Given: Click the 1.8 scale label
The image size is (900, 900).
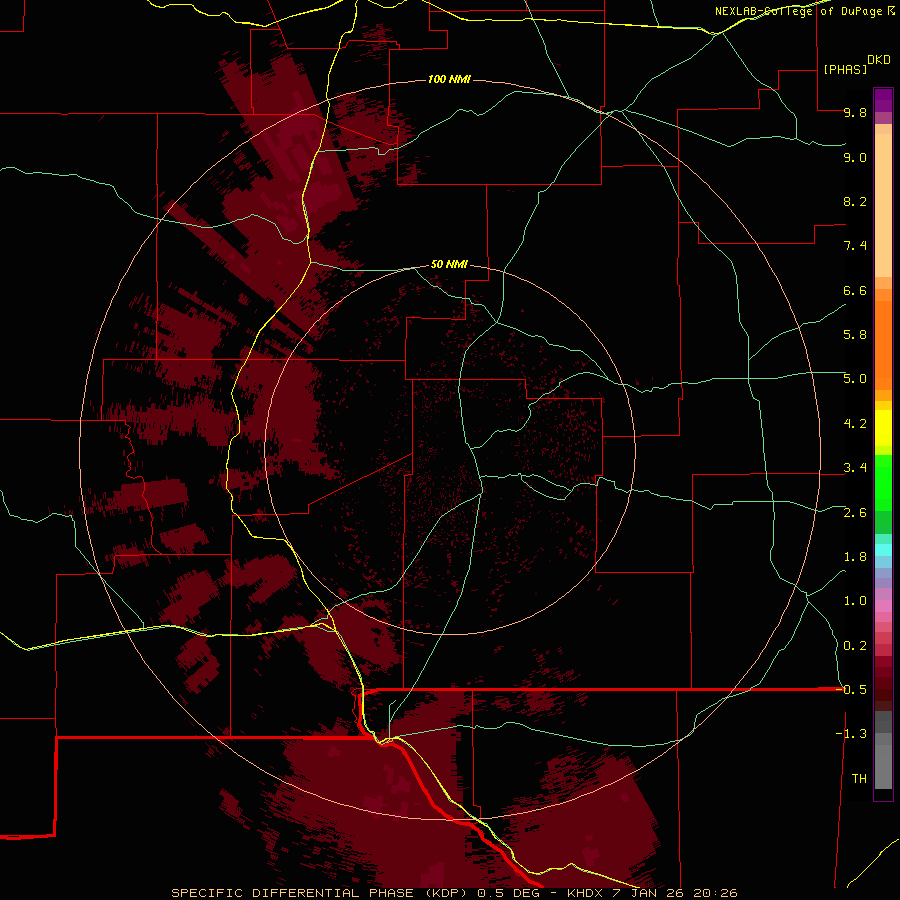Looking at the screenshot, I should [x=855, y=557].
